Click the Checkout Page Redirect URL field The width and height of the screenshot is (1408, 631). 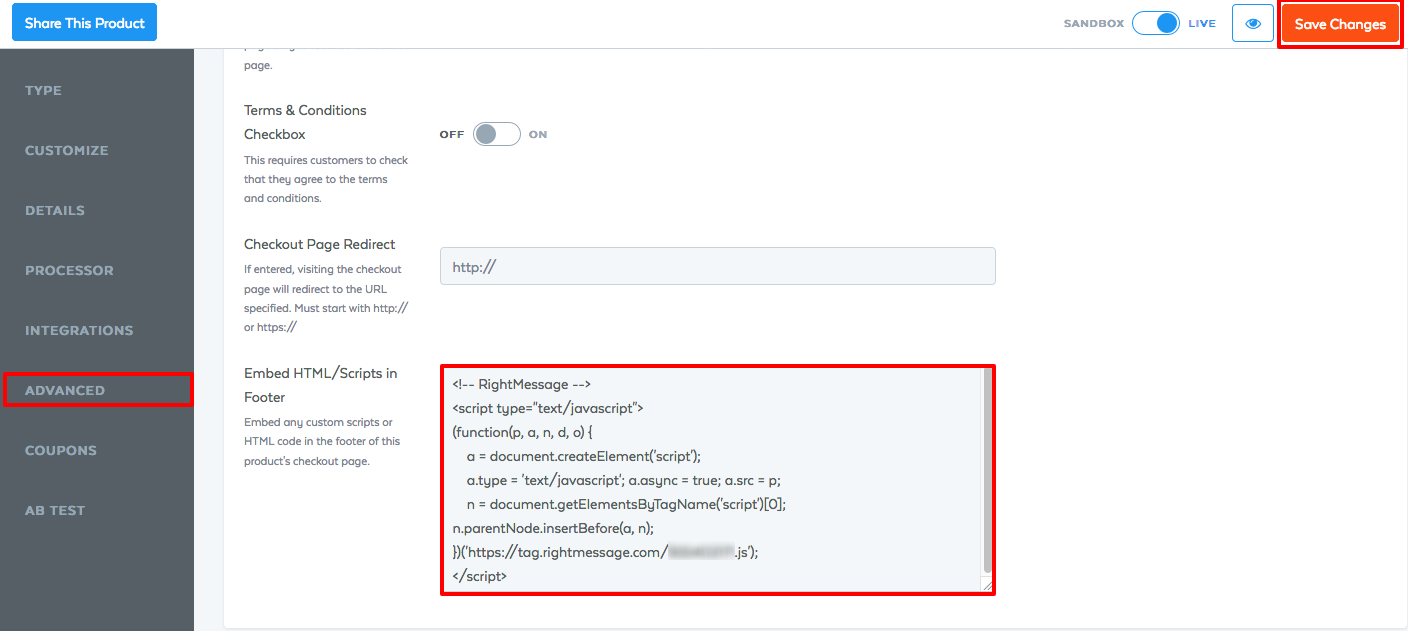pyautogui.click(x=718, y=266)
